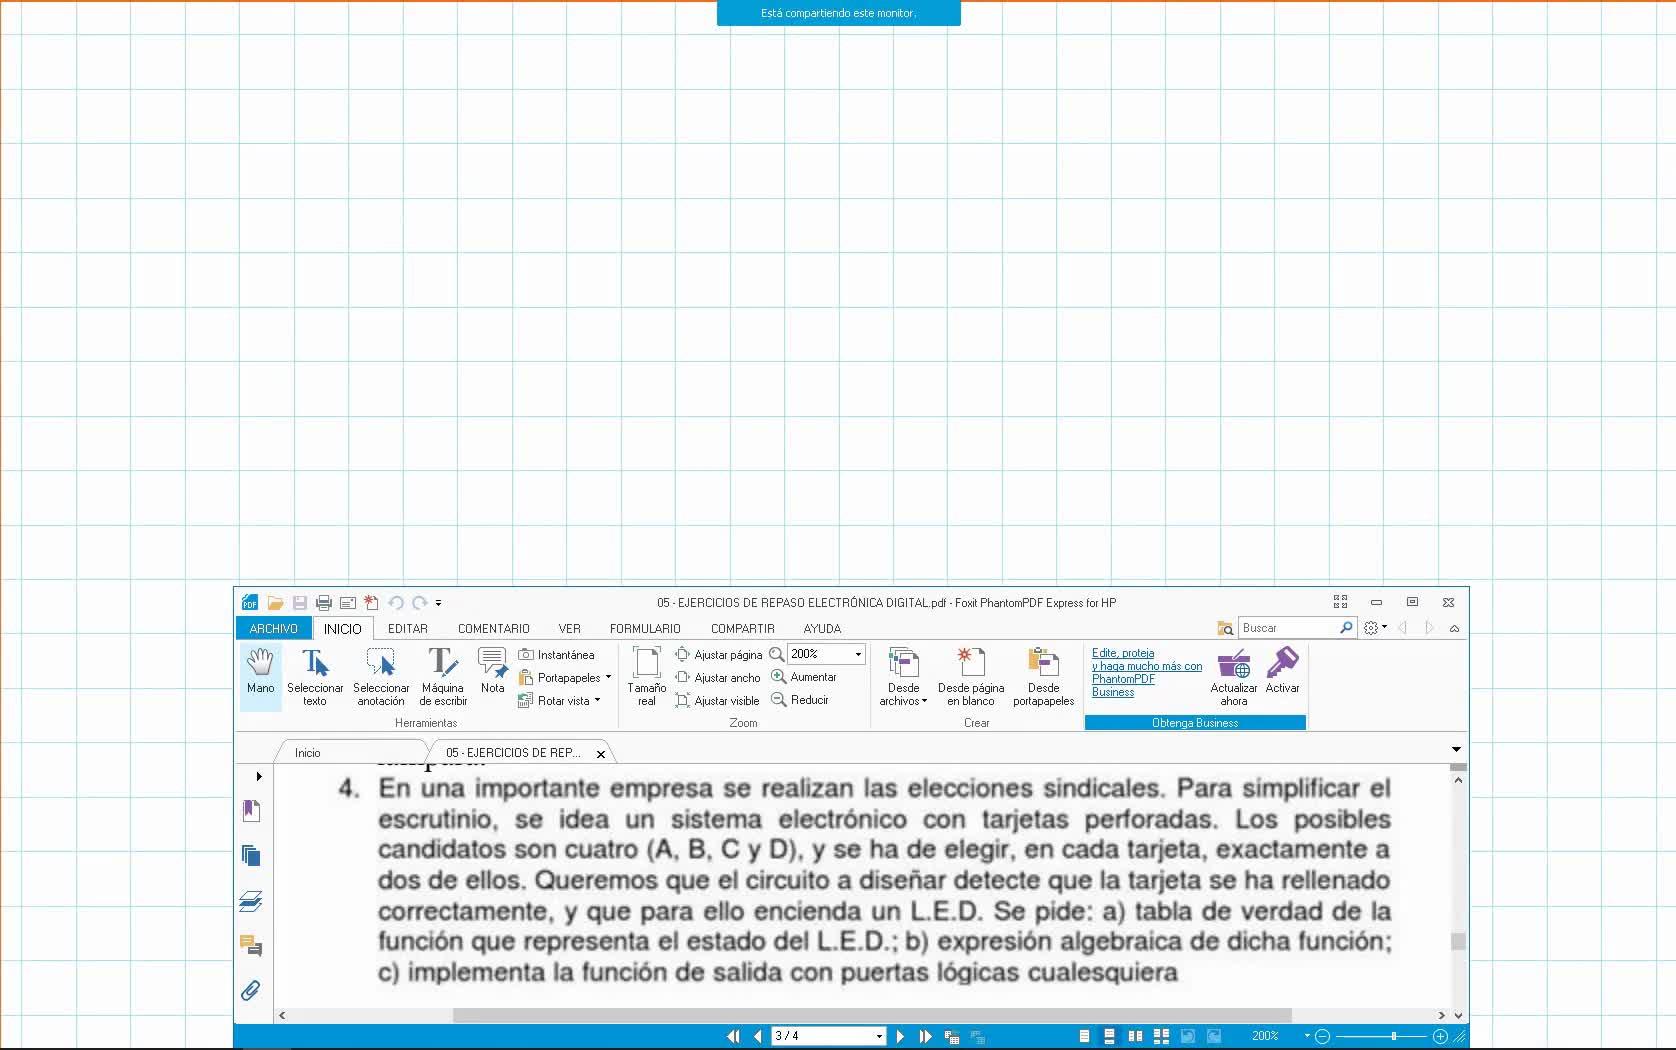Open the ARCHIVO menu
The width and height of the screenshot is (1676, 1050).
pos(274,629)
